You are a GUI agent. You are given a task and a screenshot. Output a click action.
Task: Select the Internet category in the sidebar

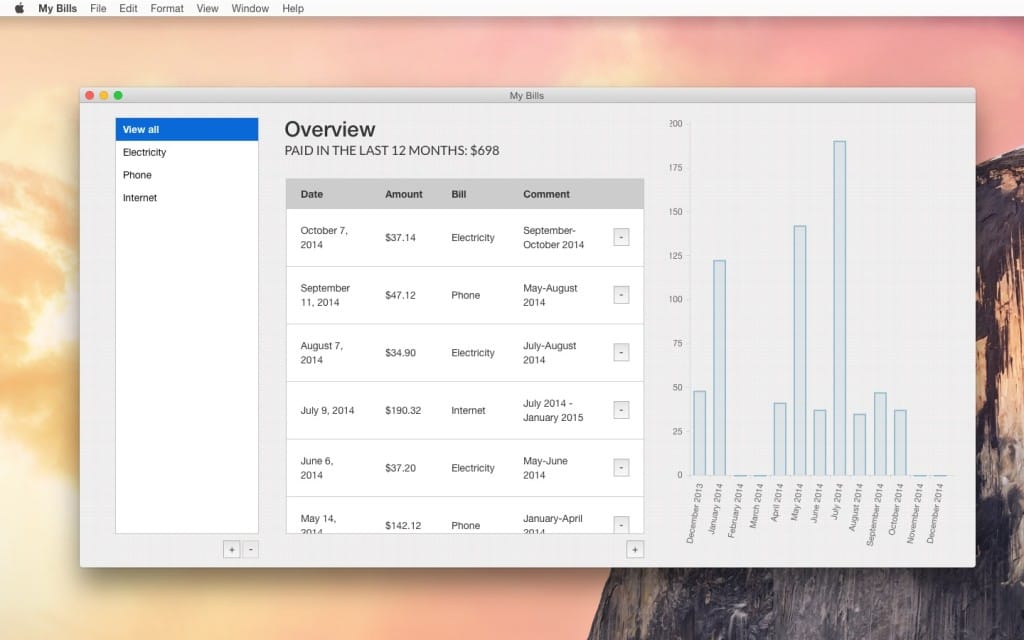coord(187,198)
